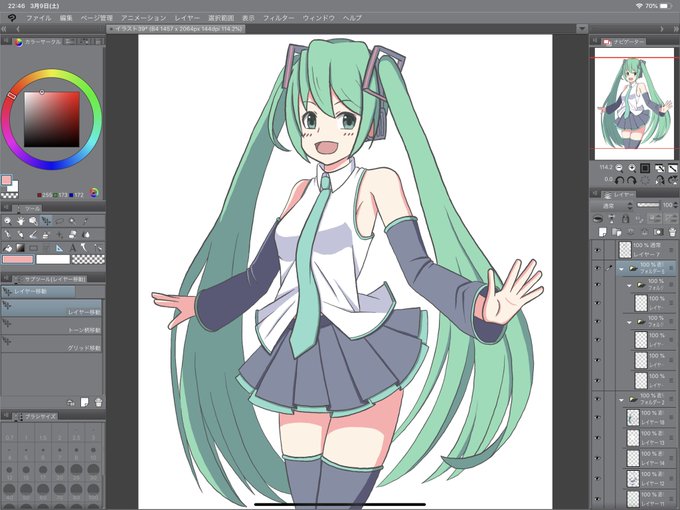Select the Eyedropper tool
The height and width of the screenshot is (510, 680).
pos(86,221)
